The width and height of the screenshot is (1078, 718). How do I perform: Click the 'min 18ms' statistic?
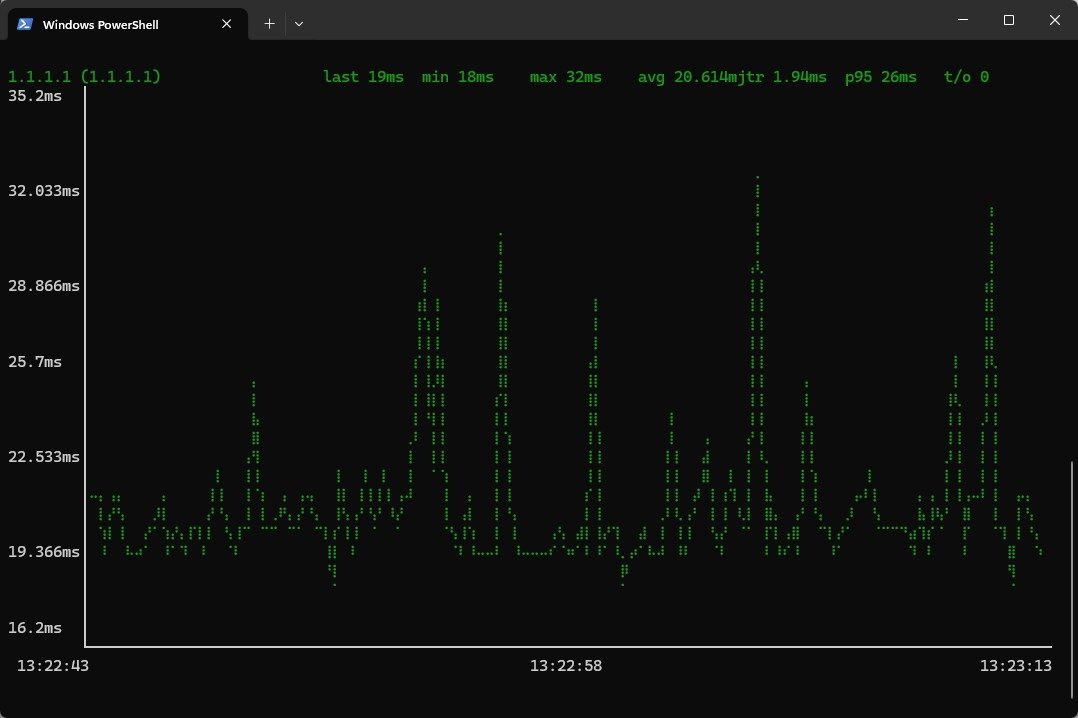[x=458, y=76]
